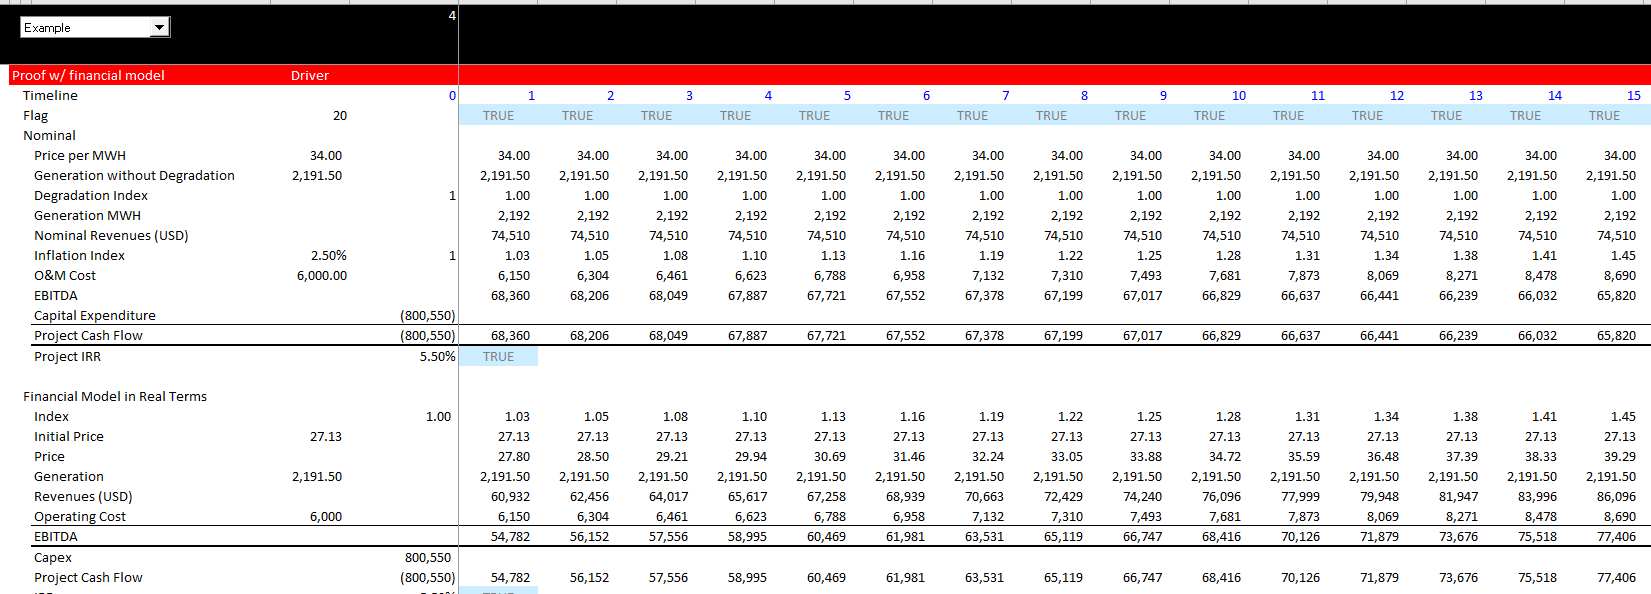This screenshot has width=1651, height=594.
Task: Click the Initial Price driver value 27.13
Action: click(x=326, y=437)
